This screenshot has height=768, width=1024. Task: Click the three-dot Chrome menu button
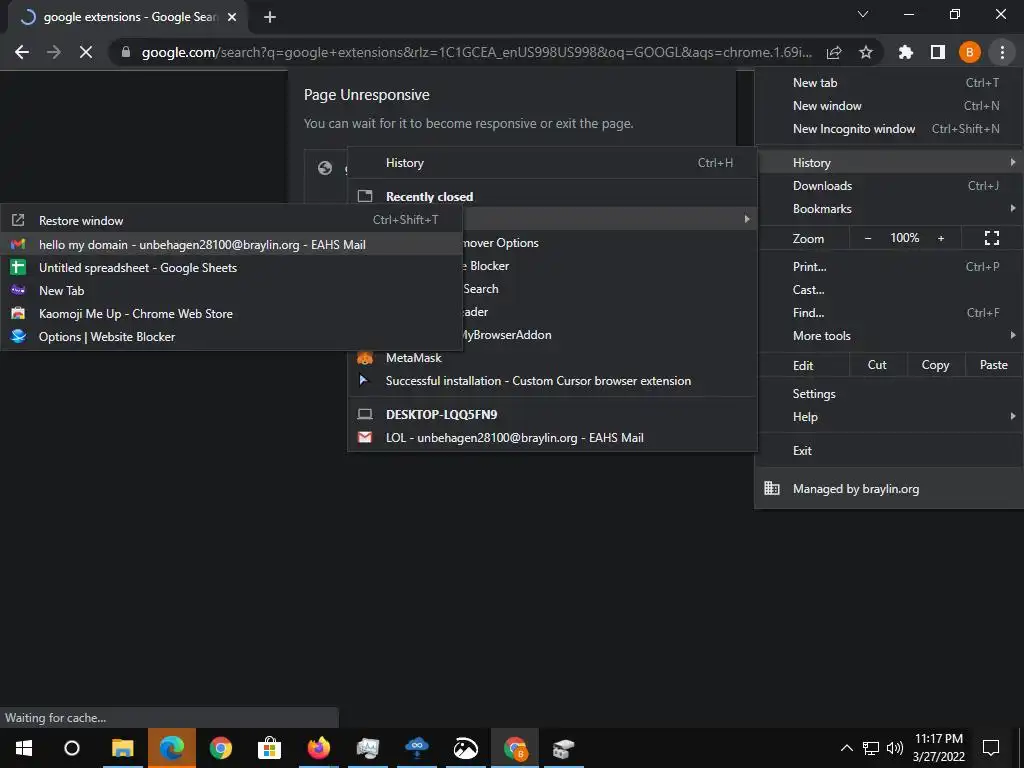(x=1002, y=52)
